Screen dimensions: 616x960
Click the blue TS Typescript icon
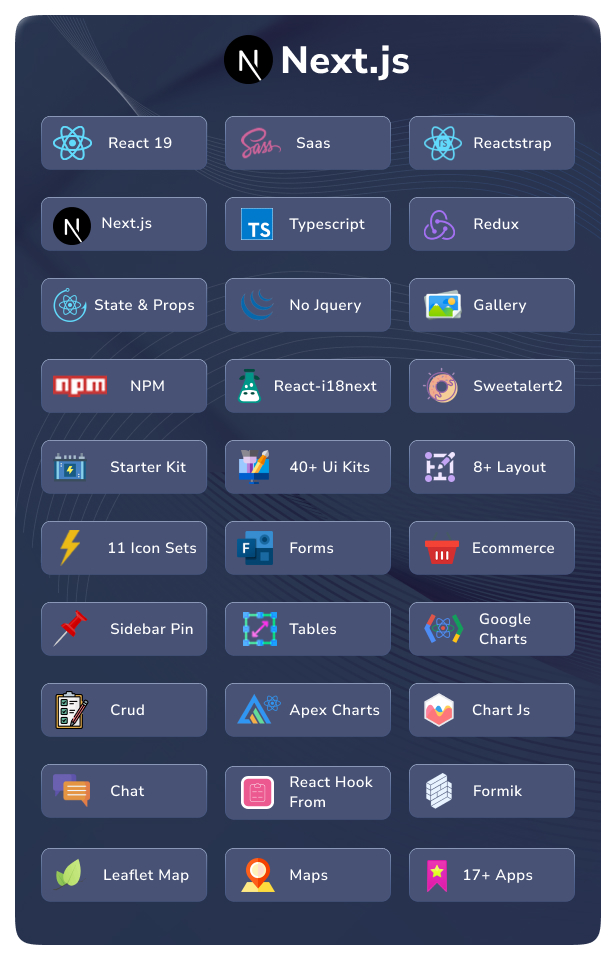[257, 224]
